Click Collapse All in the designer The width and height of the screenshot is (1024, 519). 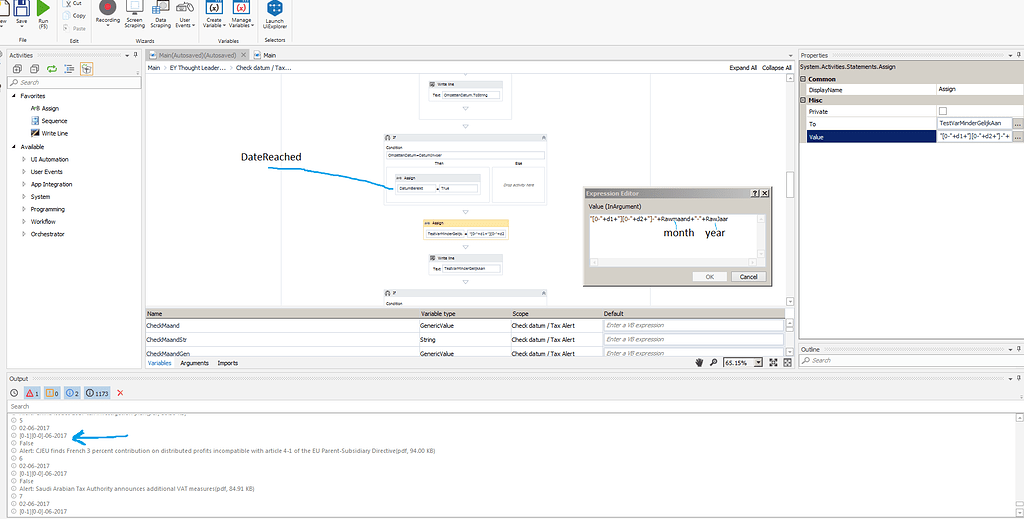tap(776, 68)
